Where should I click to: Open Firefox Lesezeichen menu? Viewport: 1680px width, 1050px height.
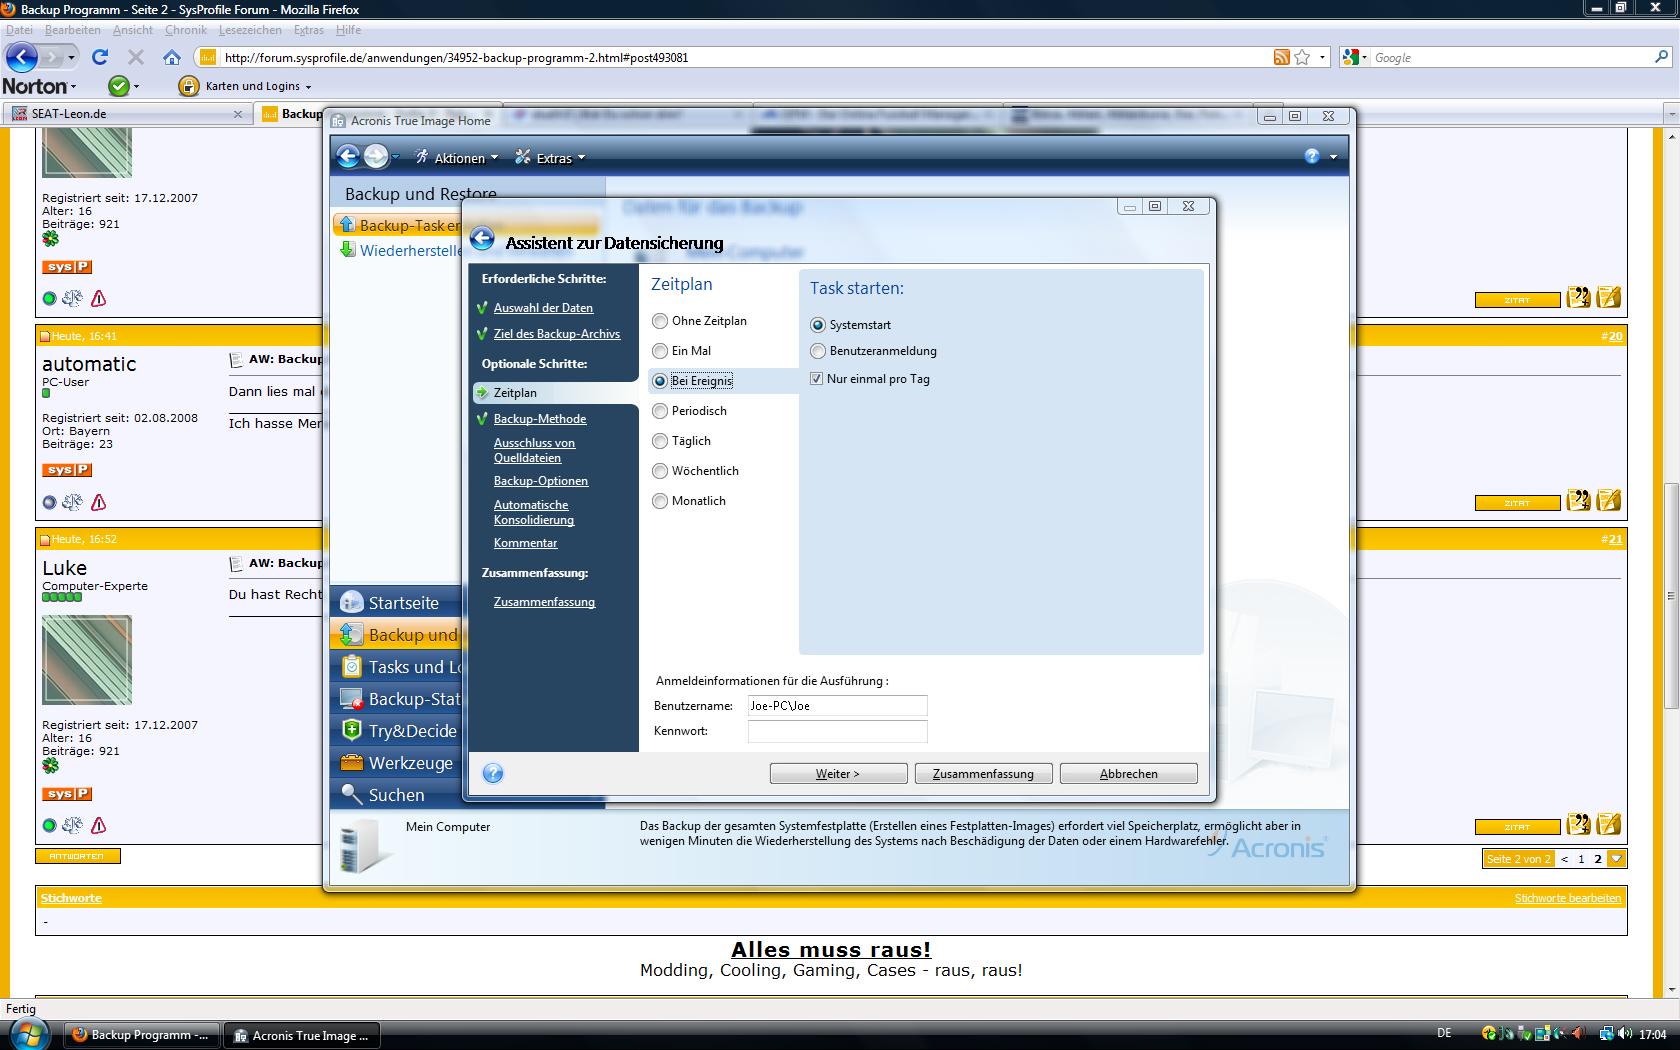click(250, 30)
